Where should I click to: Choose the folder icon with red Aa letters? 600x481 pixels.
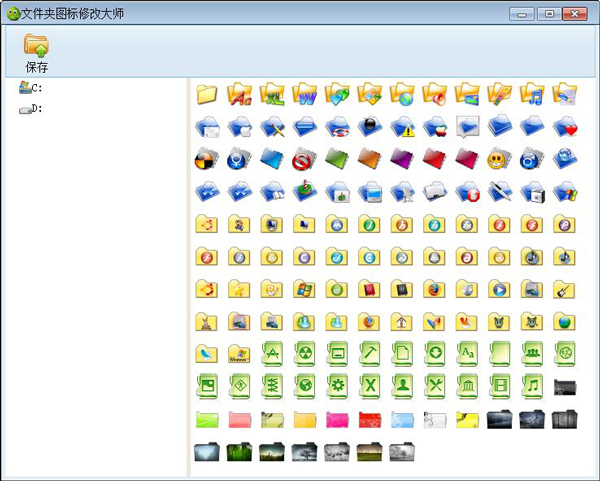[x=239, y=94]
